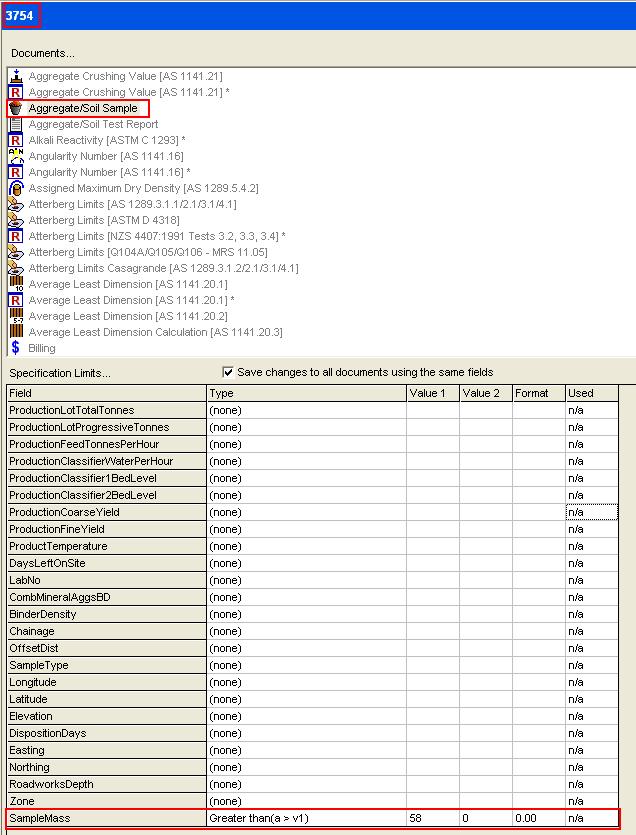
Task: Click the Atterberg Limits [ASTM D 4318] icon
Action: coord(16,220)
